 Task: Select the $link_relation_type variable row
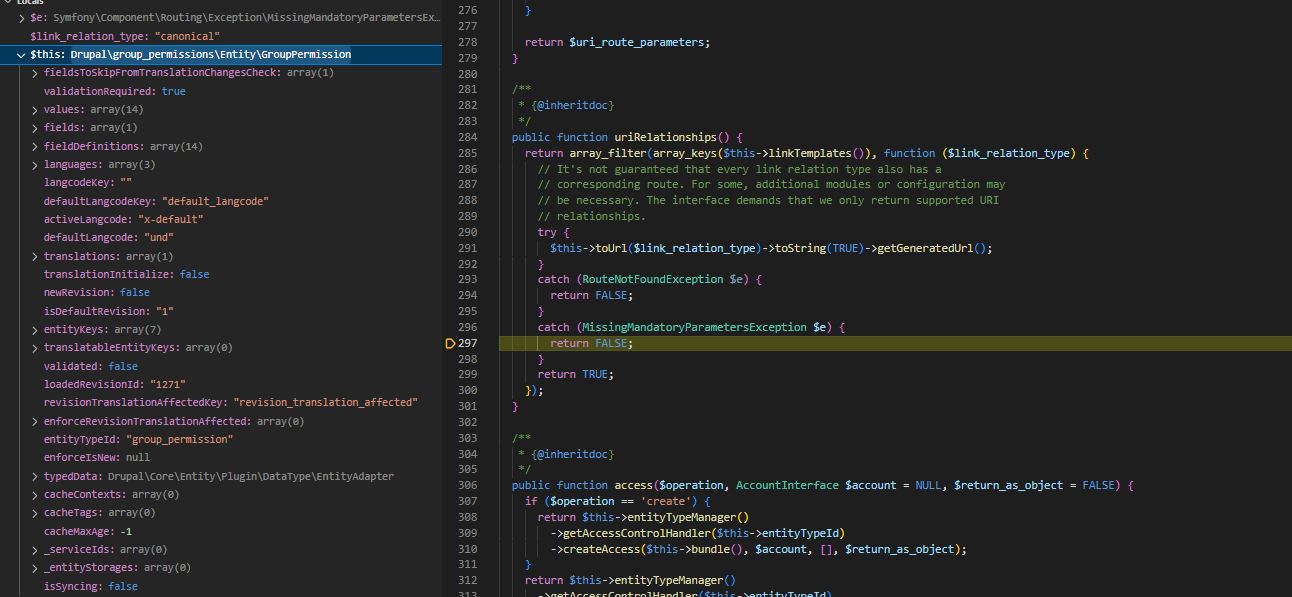(x=124, y=36)
